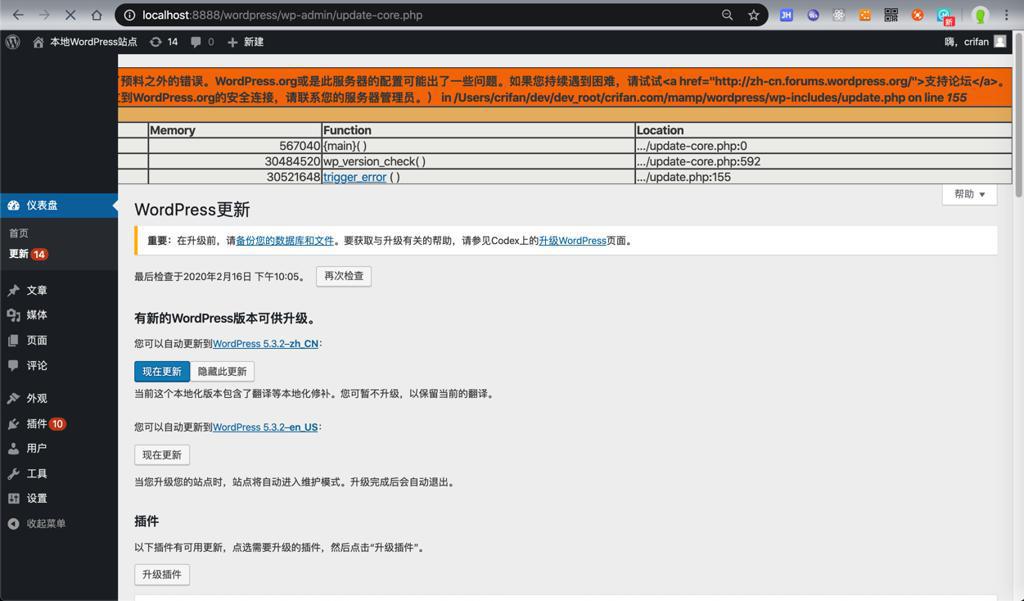
Task: Click the page vertical scrollbar
Action: [1018, 114]
